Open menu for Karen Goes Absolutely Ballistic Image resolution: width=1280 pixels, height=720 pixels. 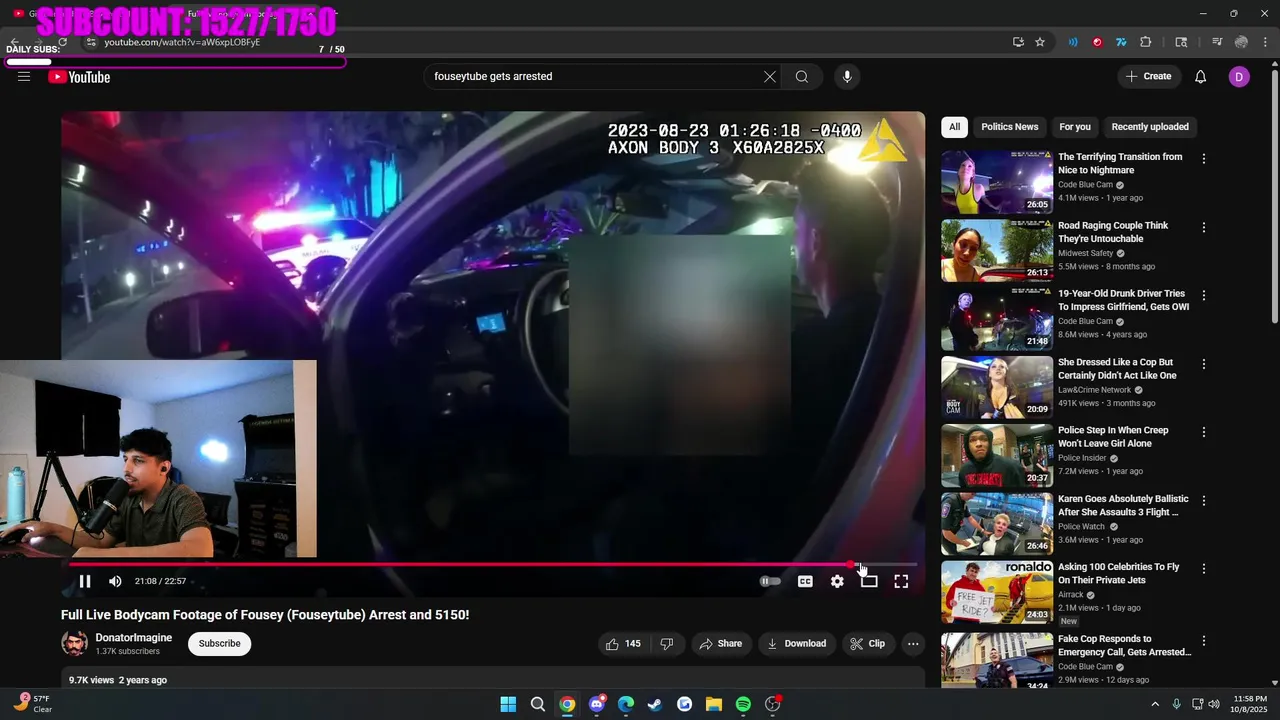click(1204, 500)
